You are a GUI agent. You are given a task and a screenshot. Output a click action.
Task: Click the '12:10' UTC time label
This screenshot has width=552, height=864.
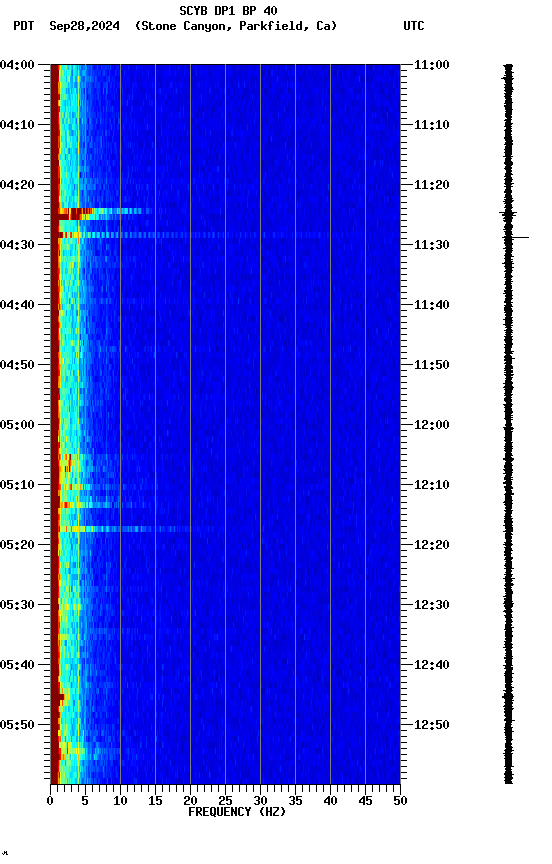(432, 485)
